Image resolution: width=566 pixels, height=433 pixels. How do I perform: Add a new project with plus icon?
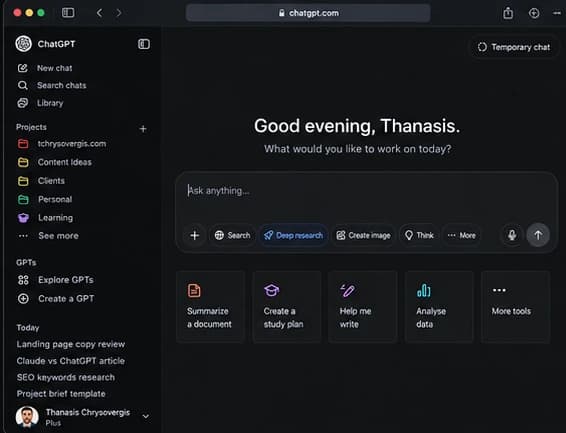(143, 129)
